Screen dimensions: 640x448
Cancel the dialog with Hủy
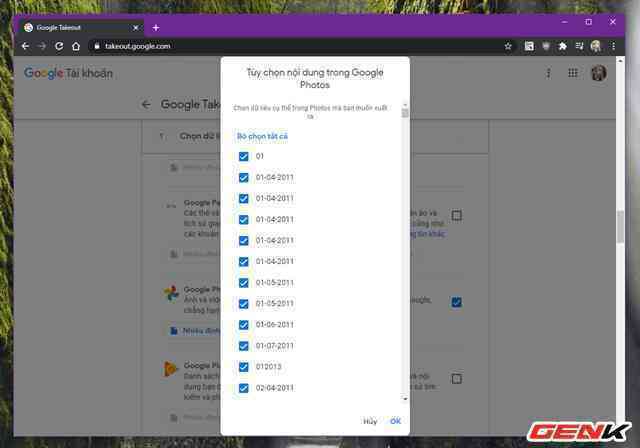point(370,421)
